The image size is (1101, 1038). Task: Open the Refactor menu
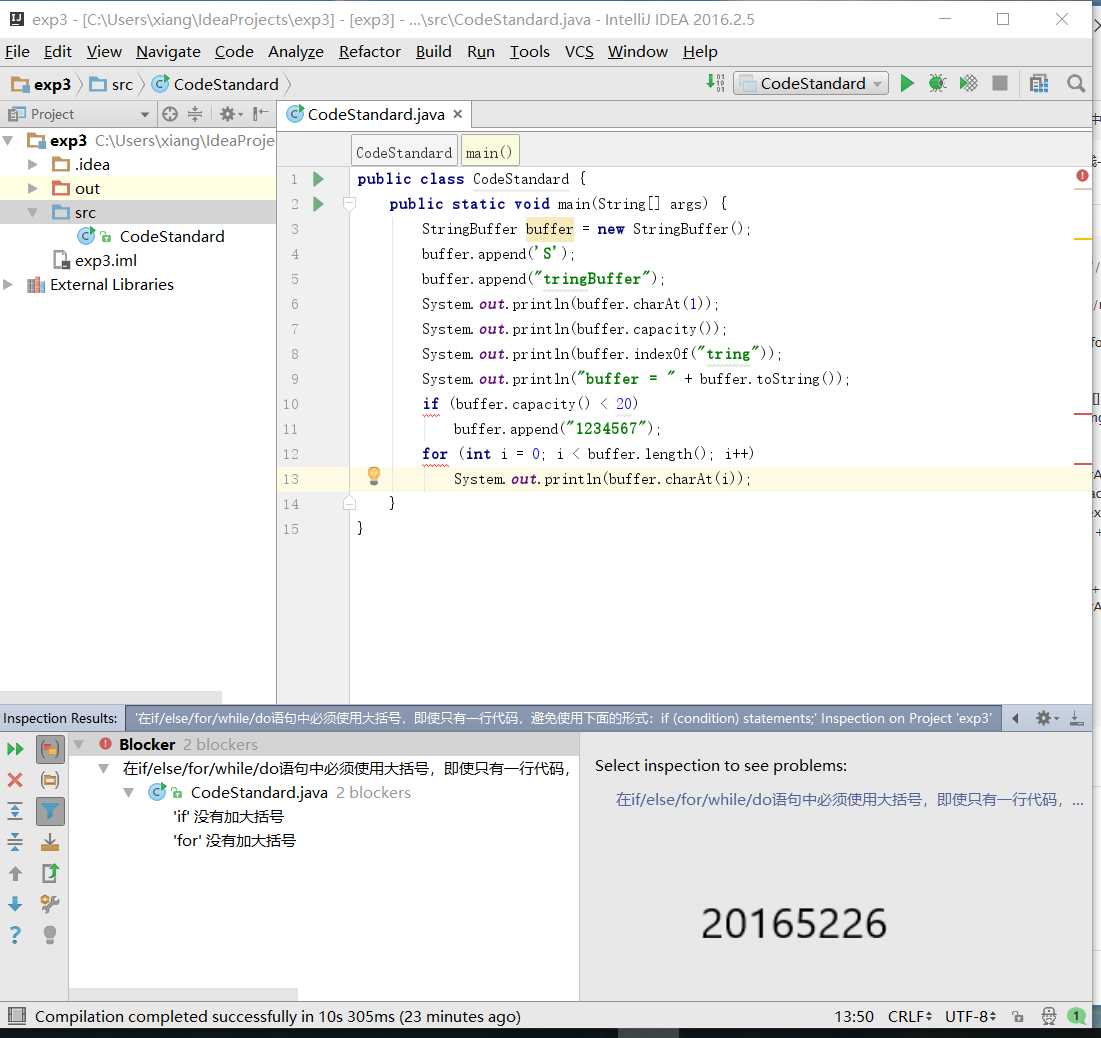click(369, 52)
